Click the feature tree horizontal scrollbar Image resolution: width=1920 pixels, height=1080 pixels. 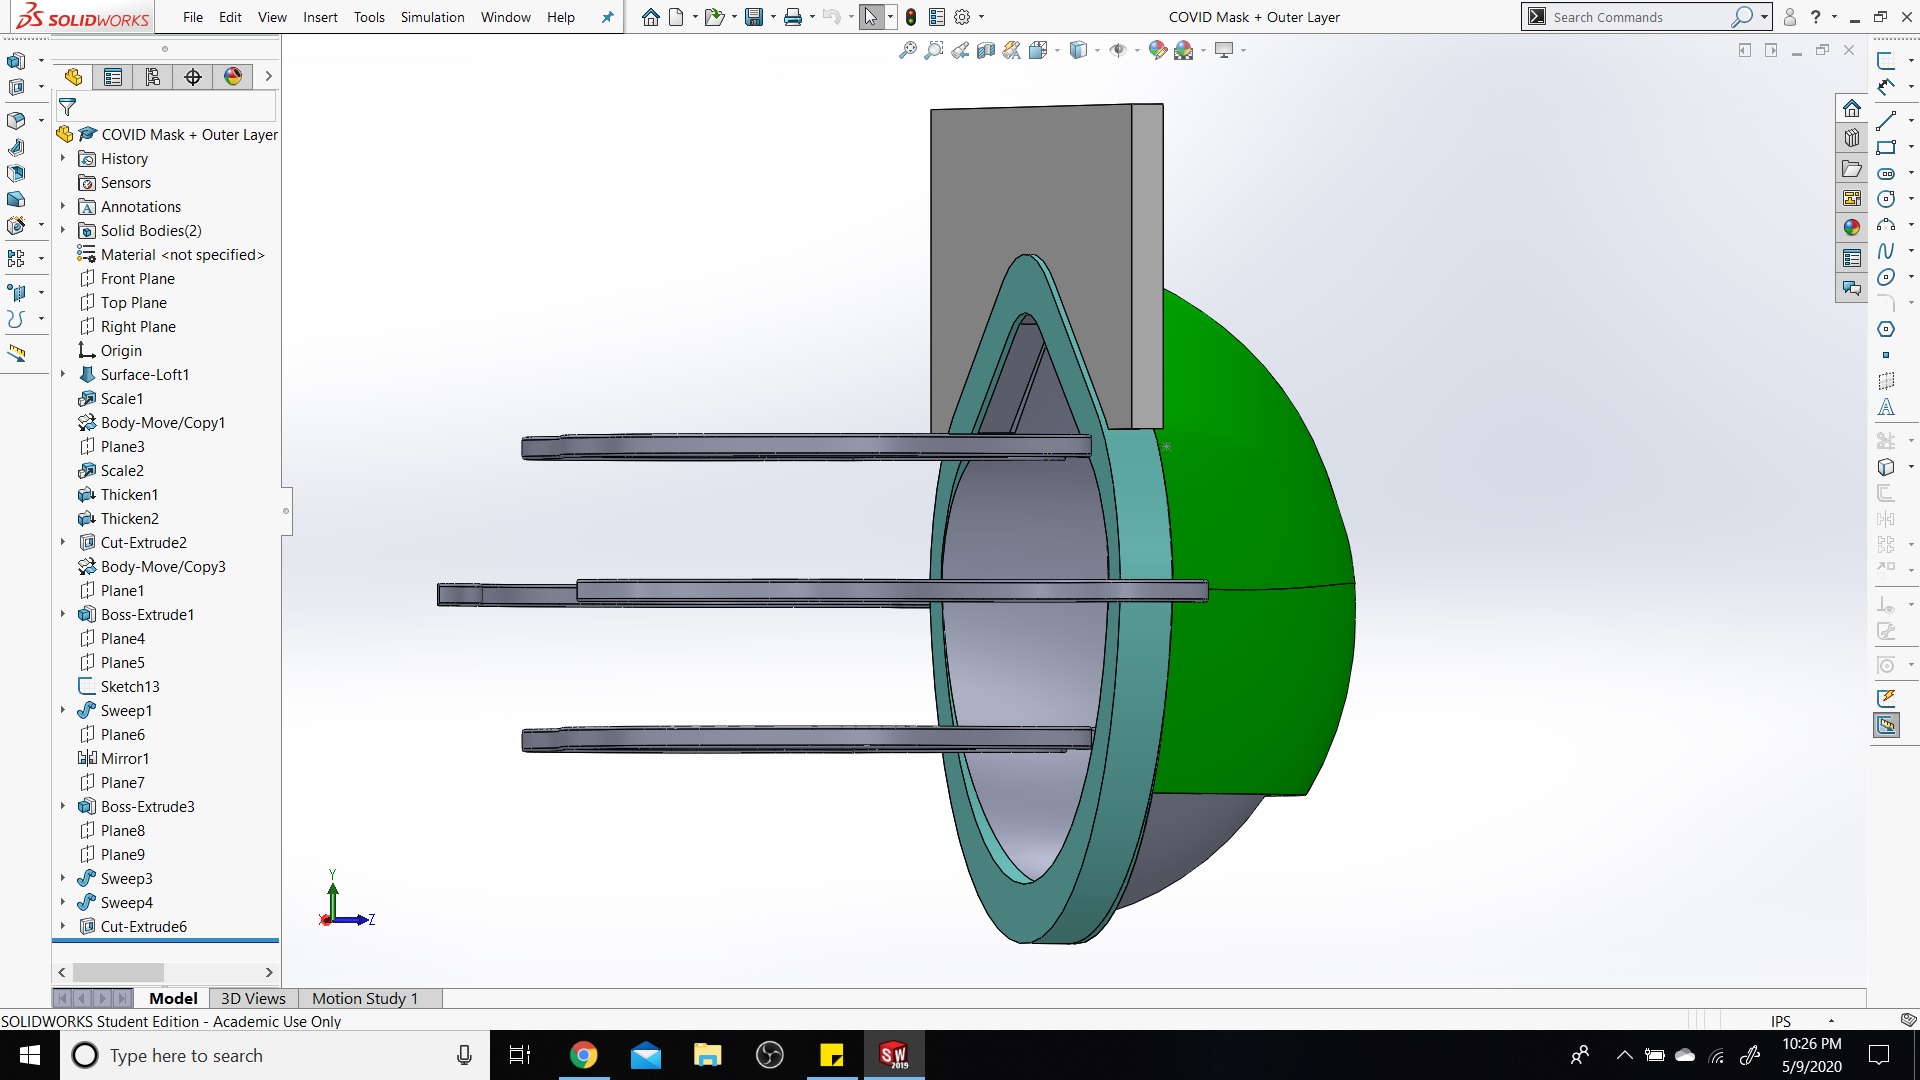(118, 972)
